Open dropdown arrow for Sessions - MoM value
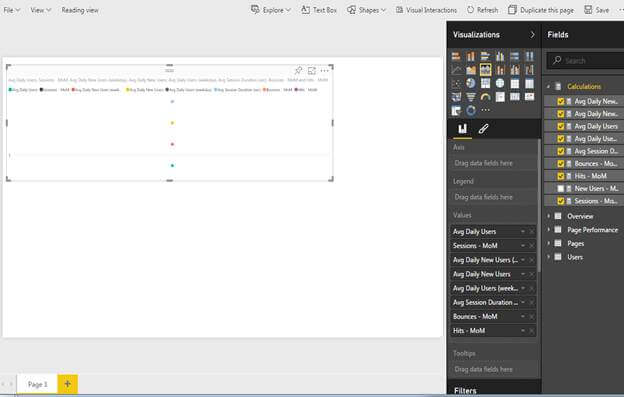 click(x=523, y=246)
